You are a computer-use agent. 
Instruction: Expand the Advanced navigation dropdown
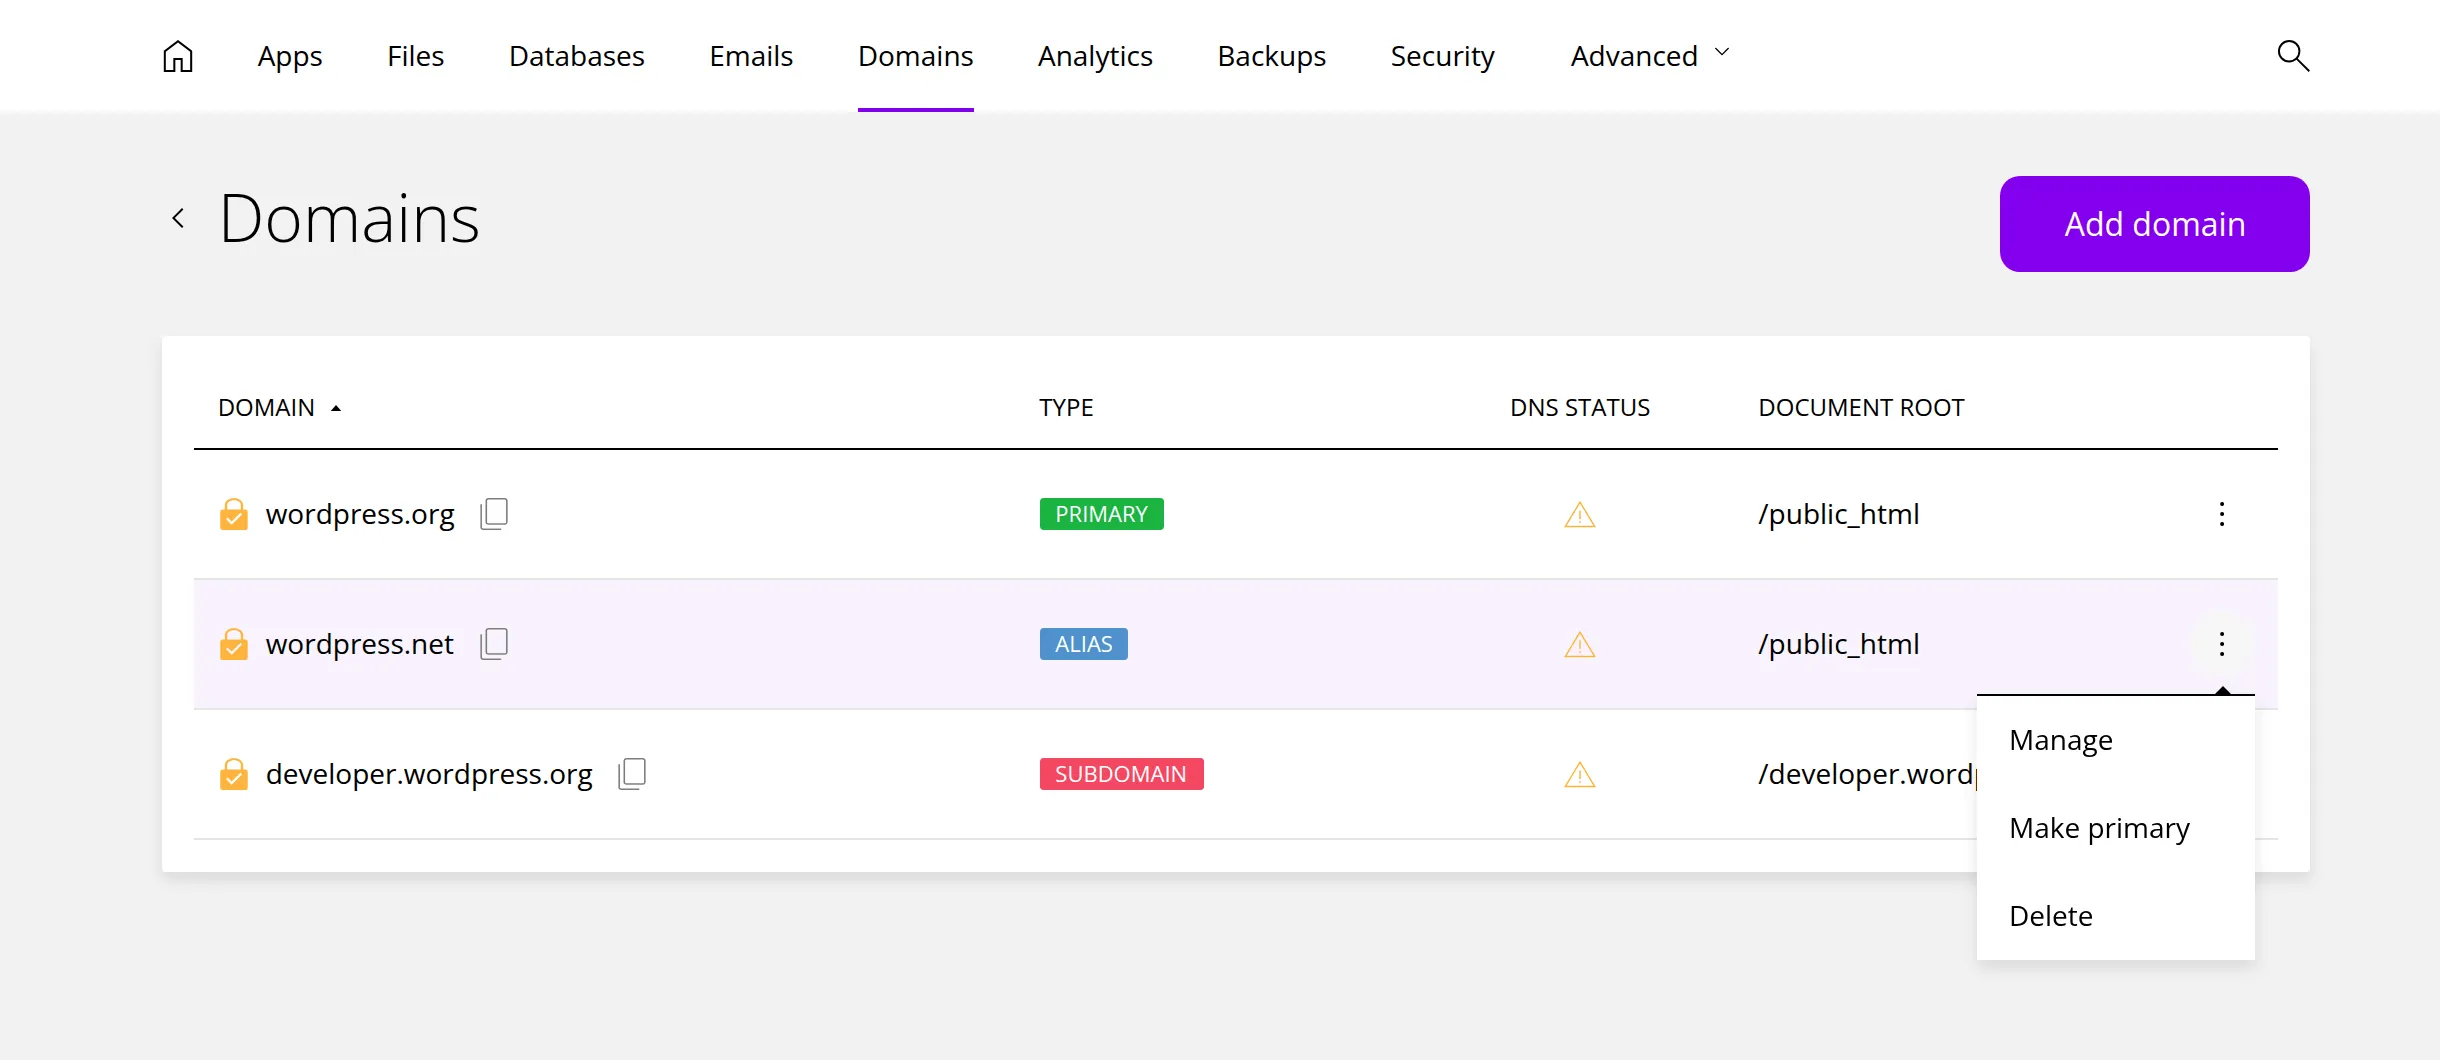coord(1650,56)
